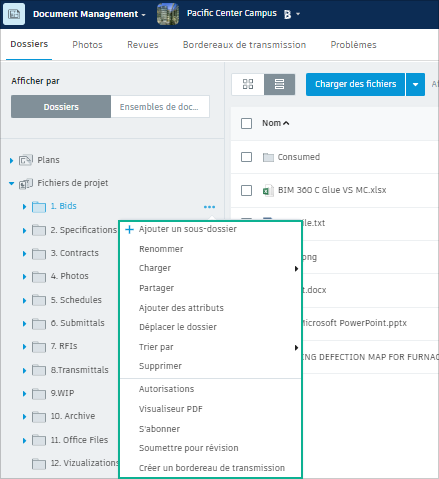Click the 3. Contracts folder icon
The image size is (439, 479).
39,254
